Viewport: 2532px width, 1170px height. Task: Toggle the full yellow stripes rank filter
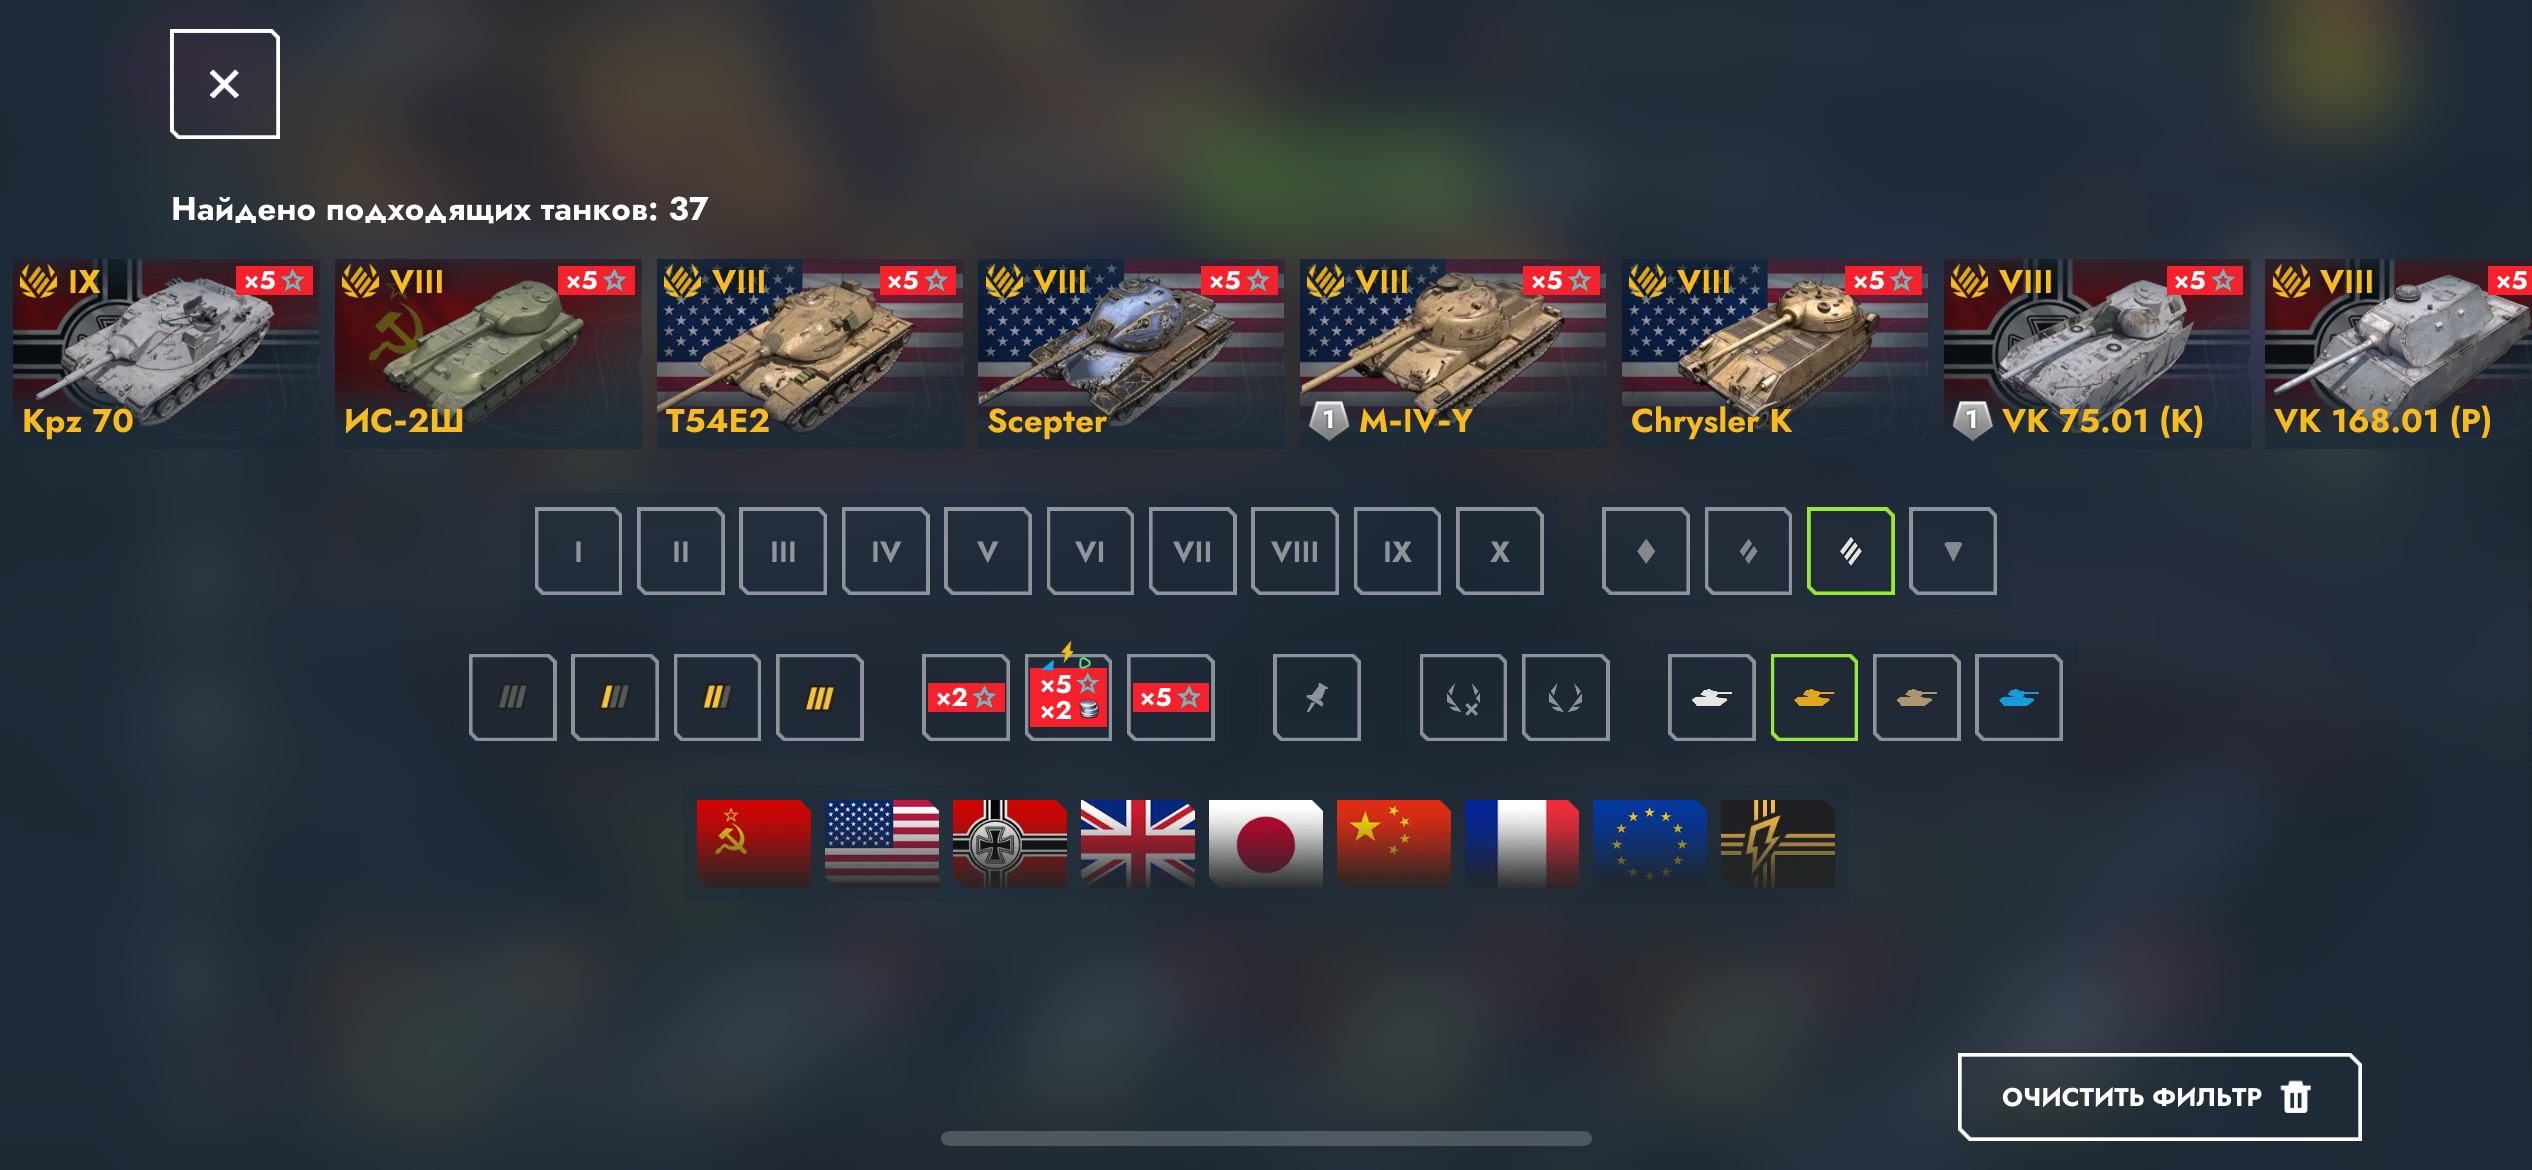[x=820, y=697]
